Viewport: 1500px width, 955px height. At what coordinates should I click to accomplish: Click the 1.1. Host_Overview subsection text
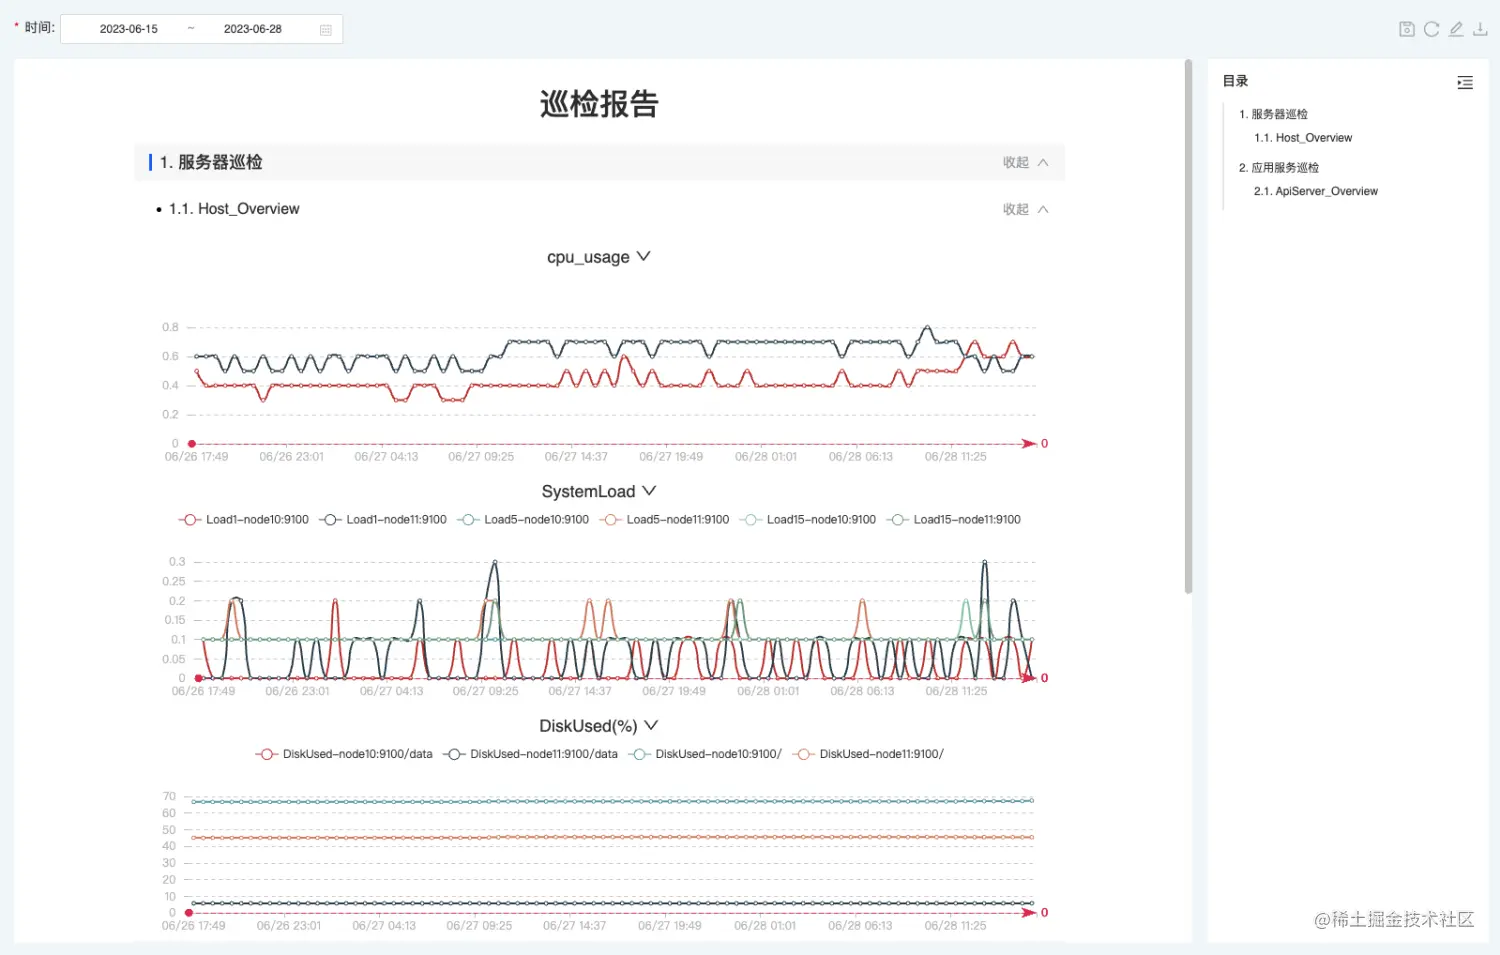coord(234,209)
